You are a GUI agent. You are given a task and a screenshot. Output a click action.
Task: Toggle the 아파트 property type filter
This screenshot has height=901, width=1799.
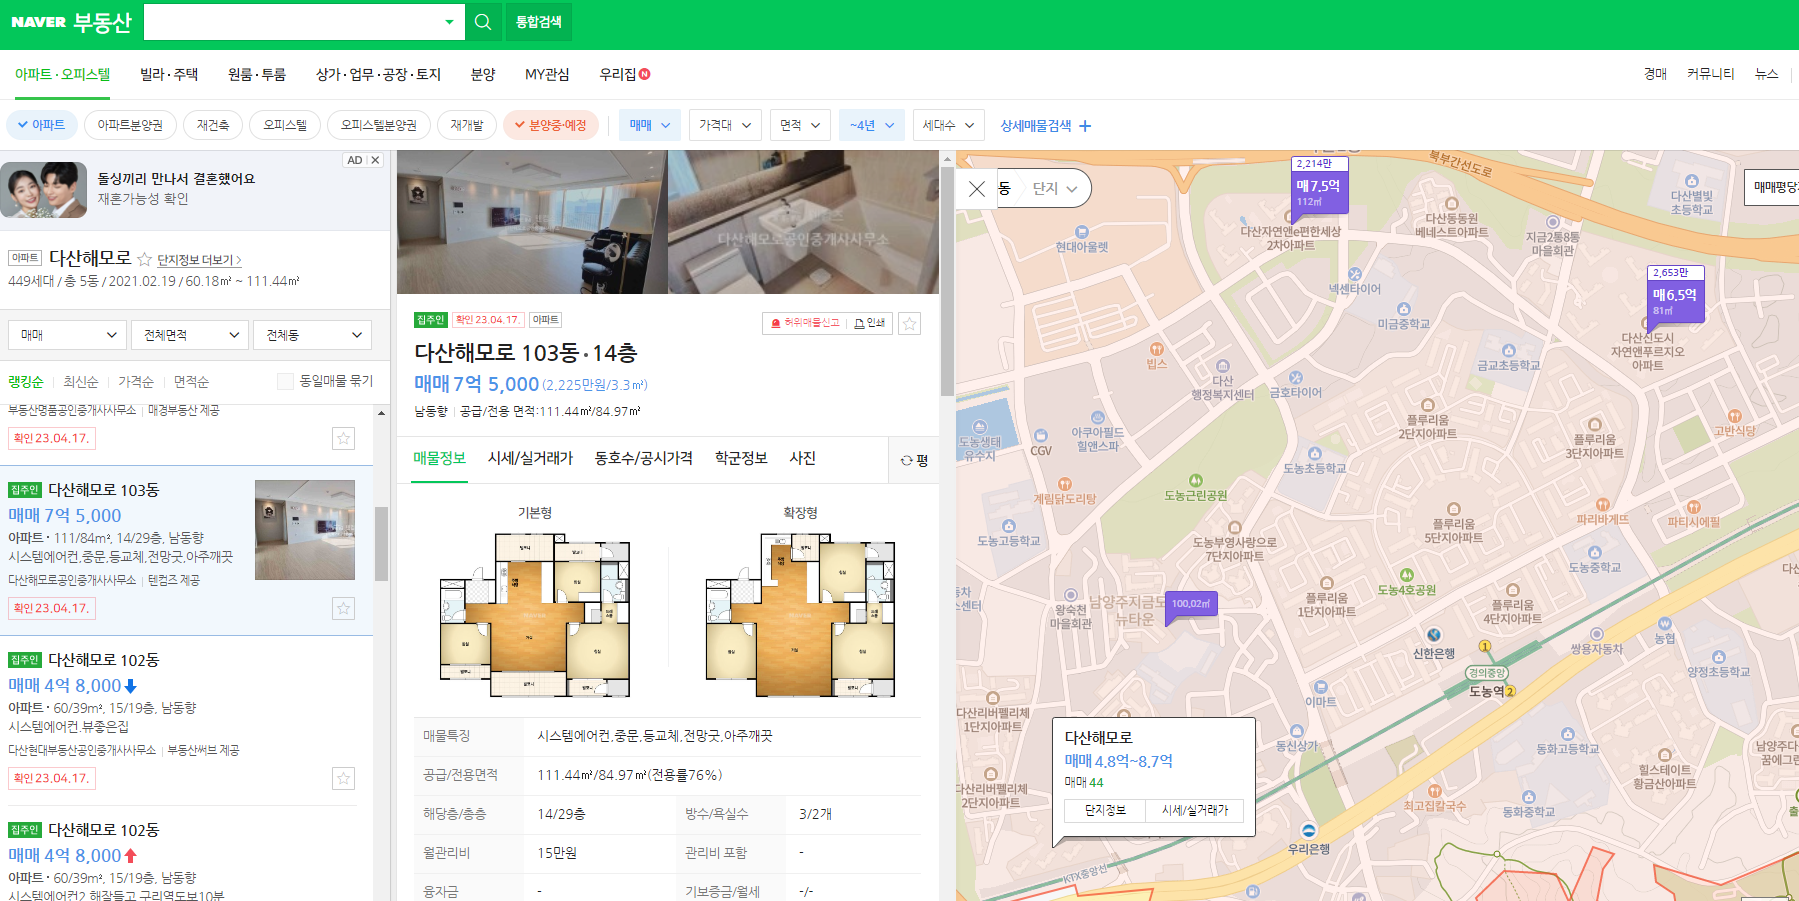[x=42, y=125]
